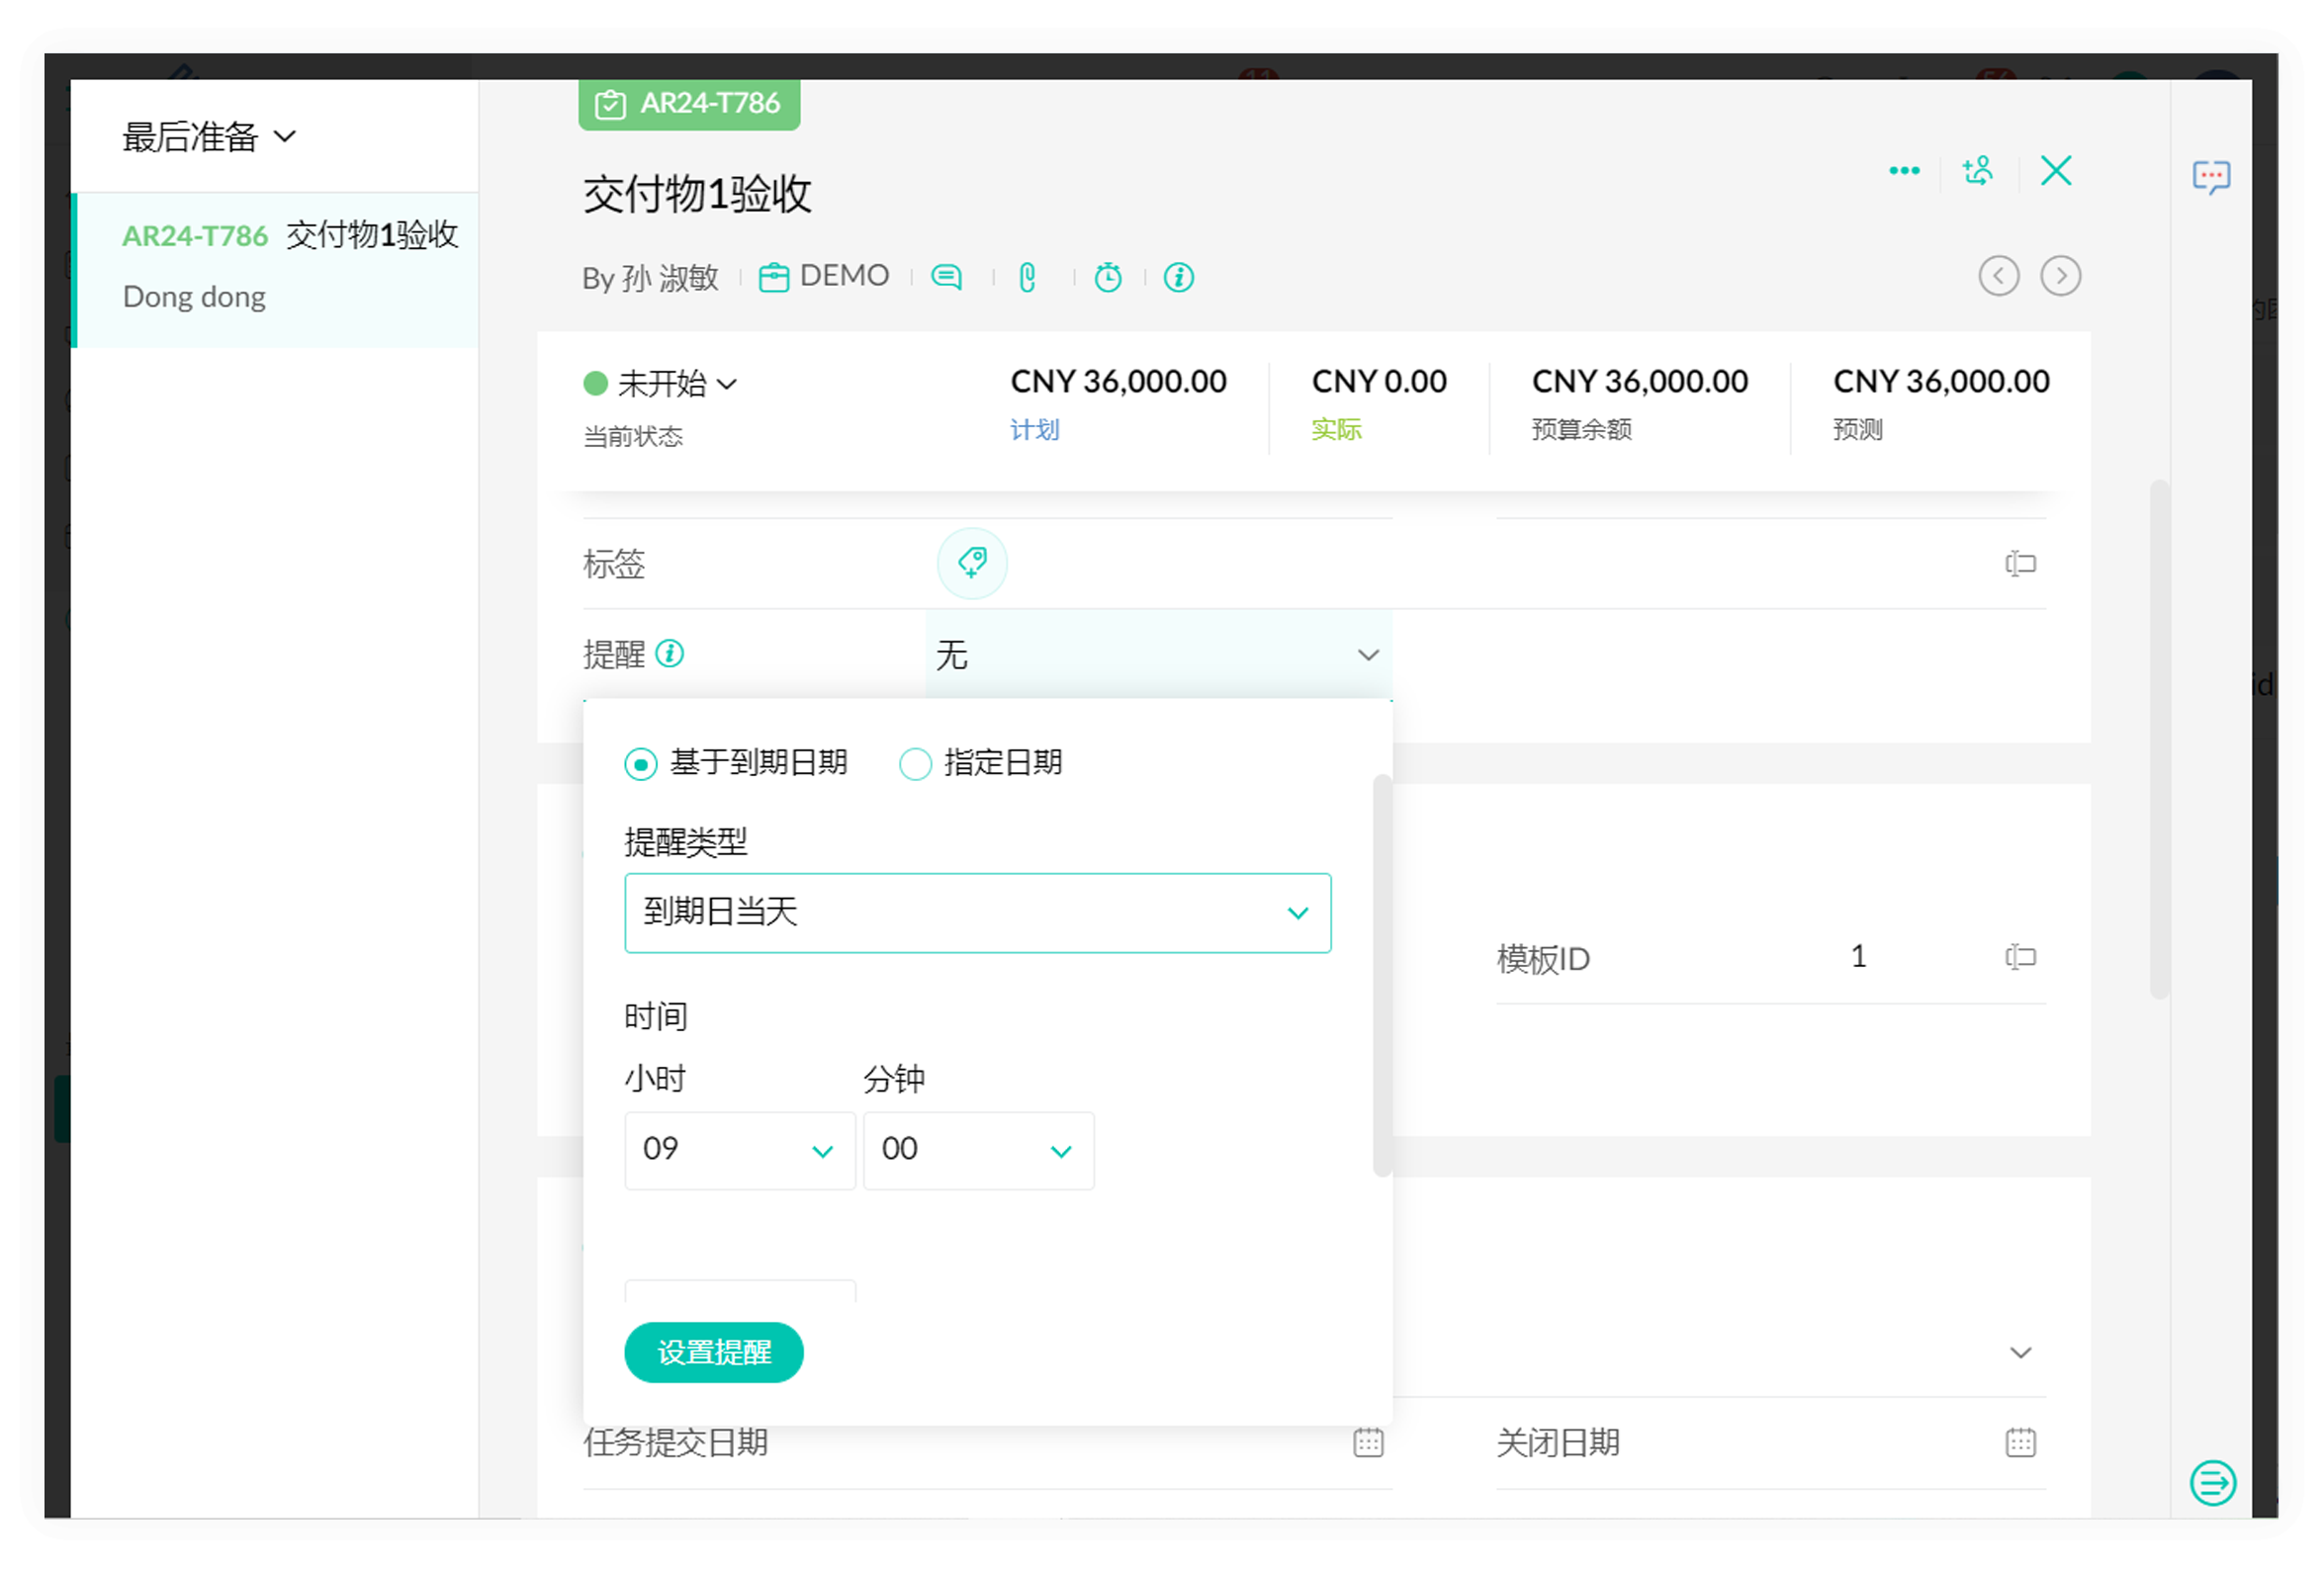Open the 分钟 minute dropdown
This screenshot has width=2324, height=1571.
[977, 1151]
